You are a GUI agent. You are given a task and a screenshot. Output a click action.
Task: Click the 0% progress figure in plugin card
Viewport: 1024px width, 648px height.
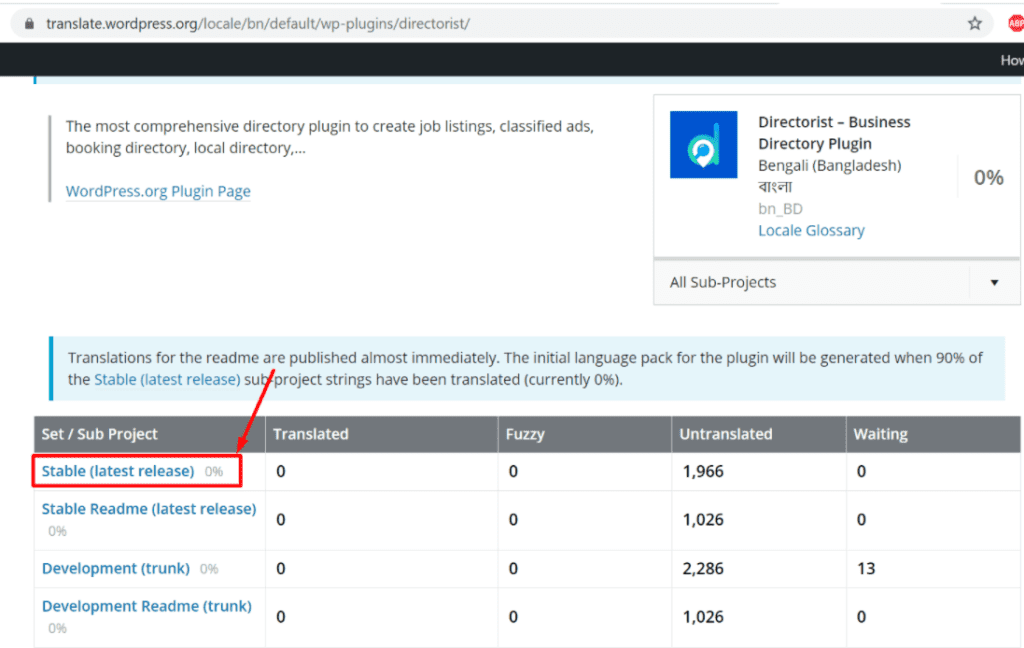pyautogui.click(x=989, y=178)
